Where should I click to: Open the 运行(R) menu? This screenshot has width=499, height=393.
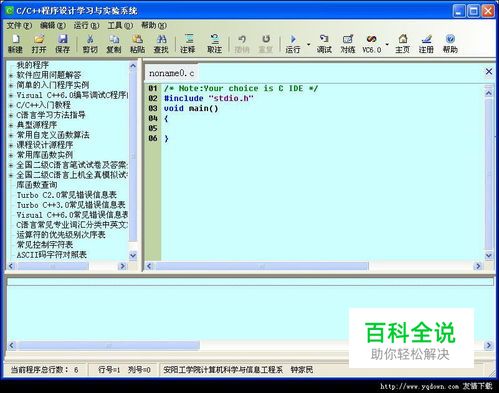pyautogui.click(x=86, y=25)
